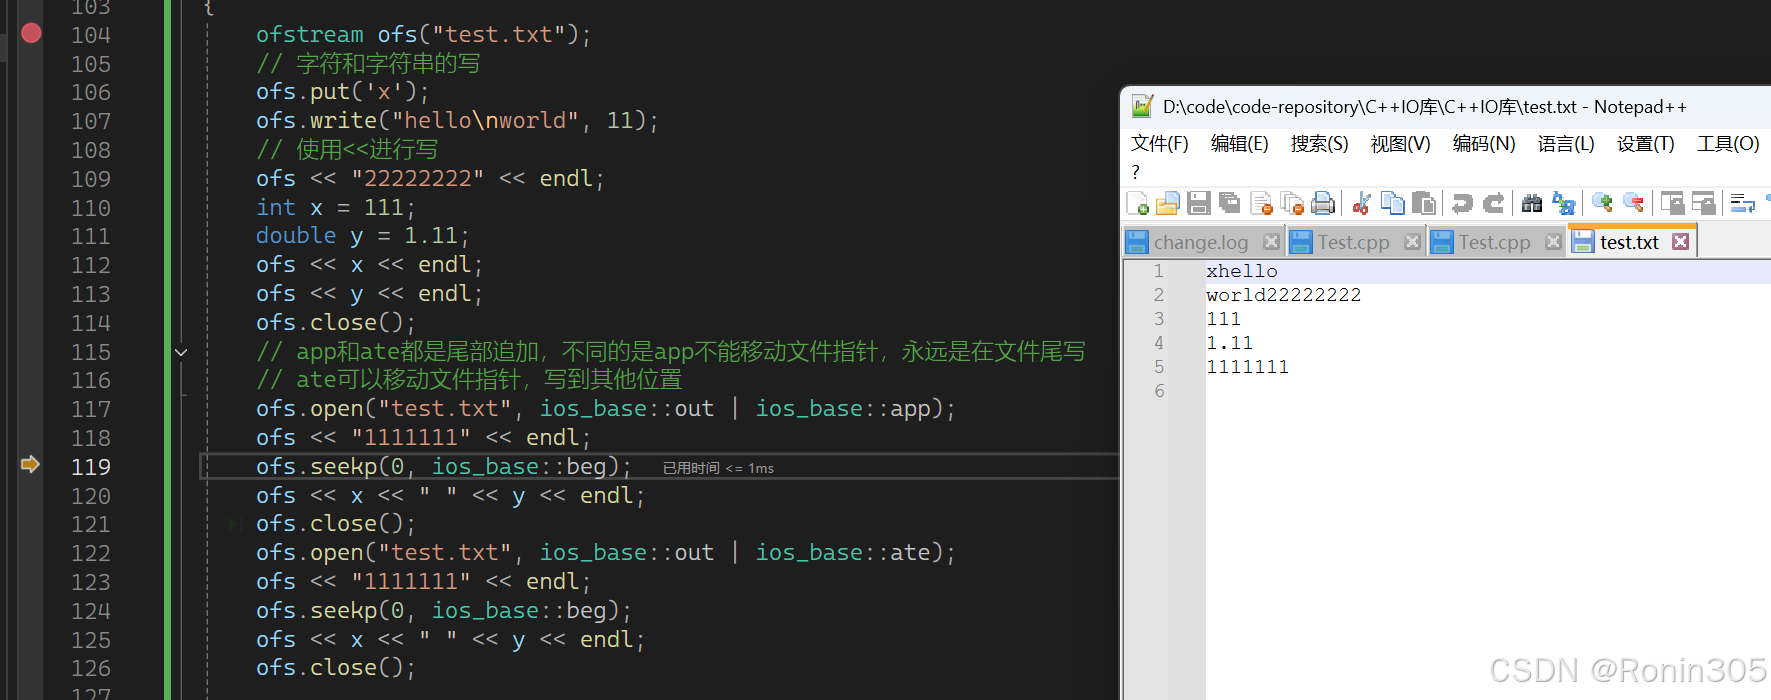Click elapsed time hint 已用时间 <= 1ms
The image size is (1771, 700).
click(718, 468)
